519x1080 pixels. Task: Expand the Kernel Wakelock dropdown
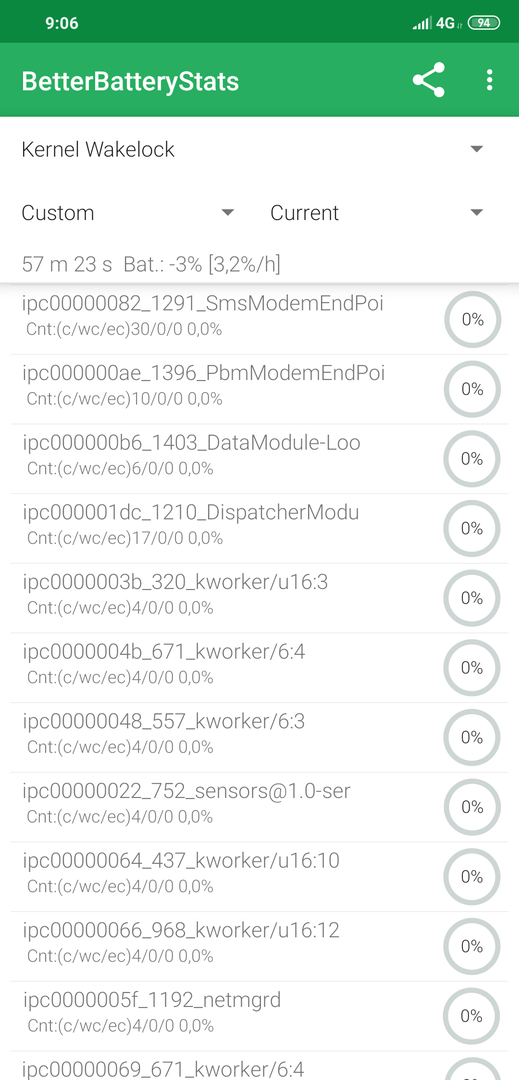point(252,149)
